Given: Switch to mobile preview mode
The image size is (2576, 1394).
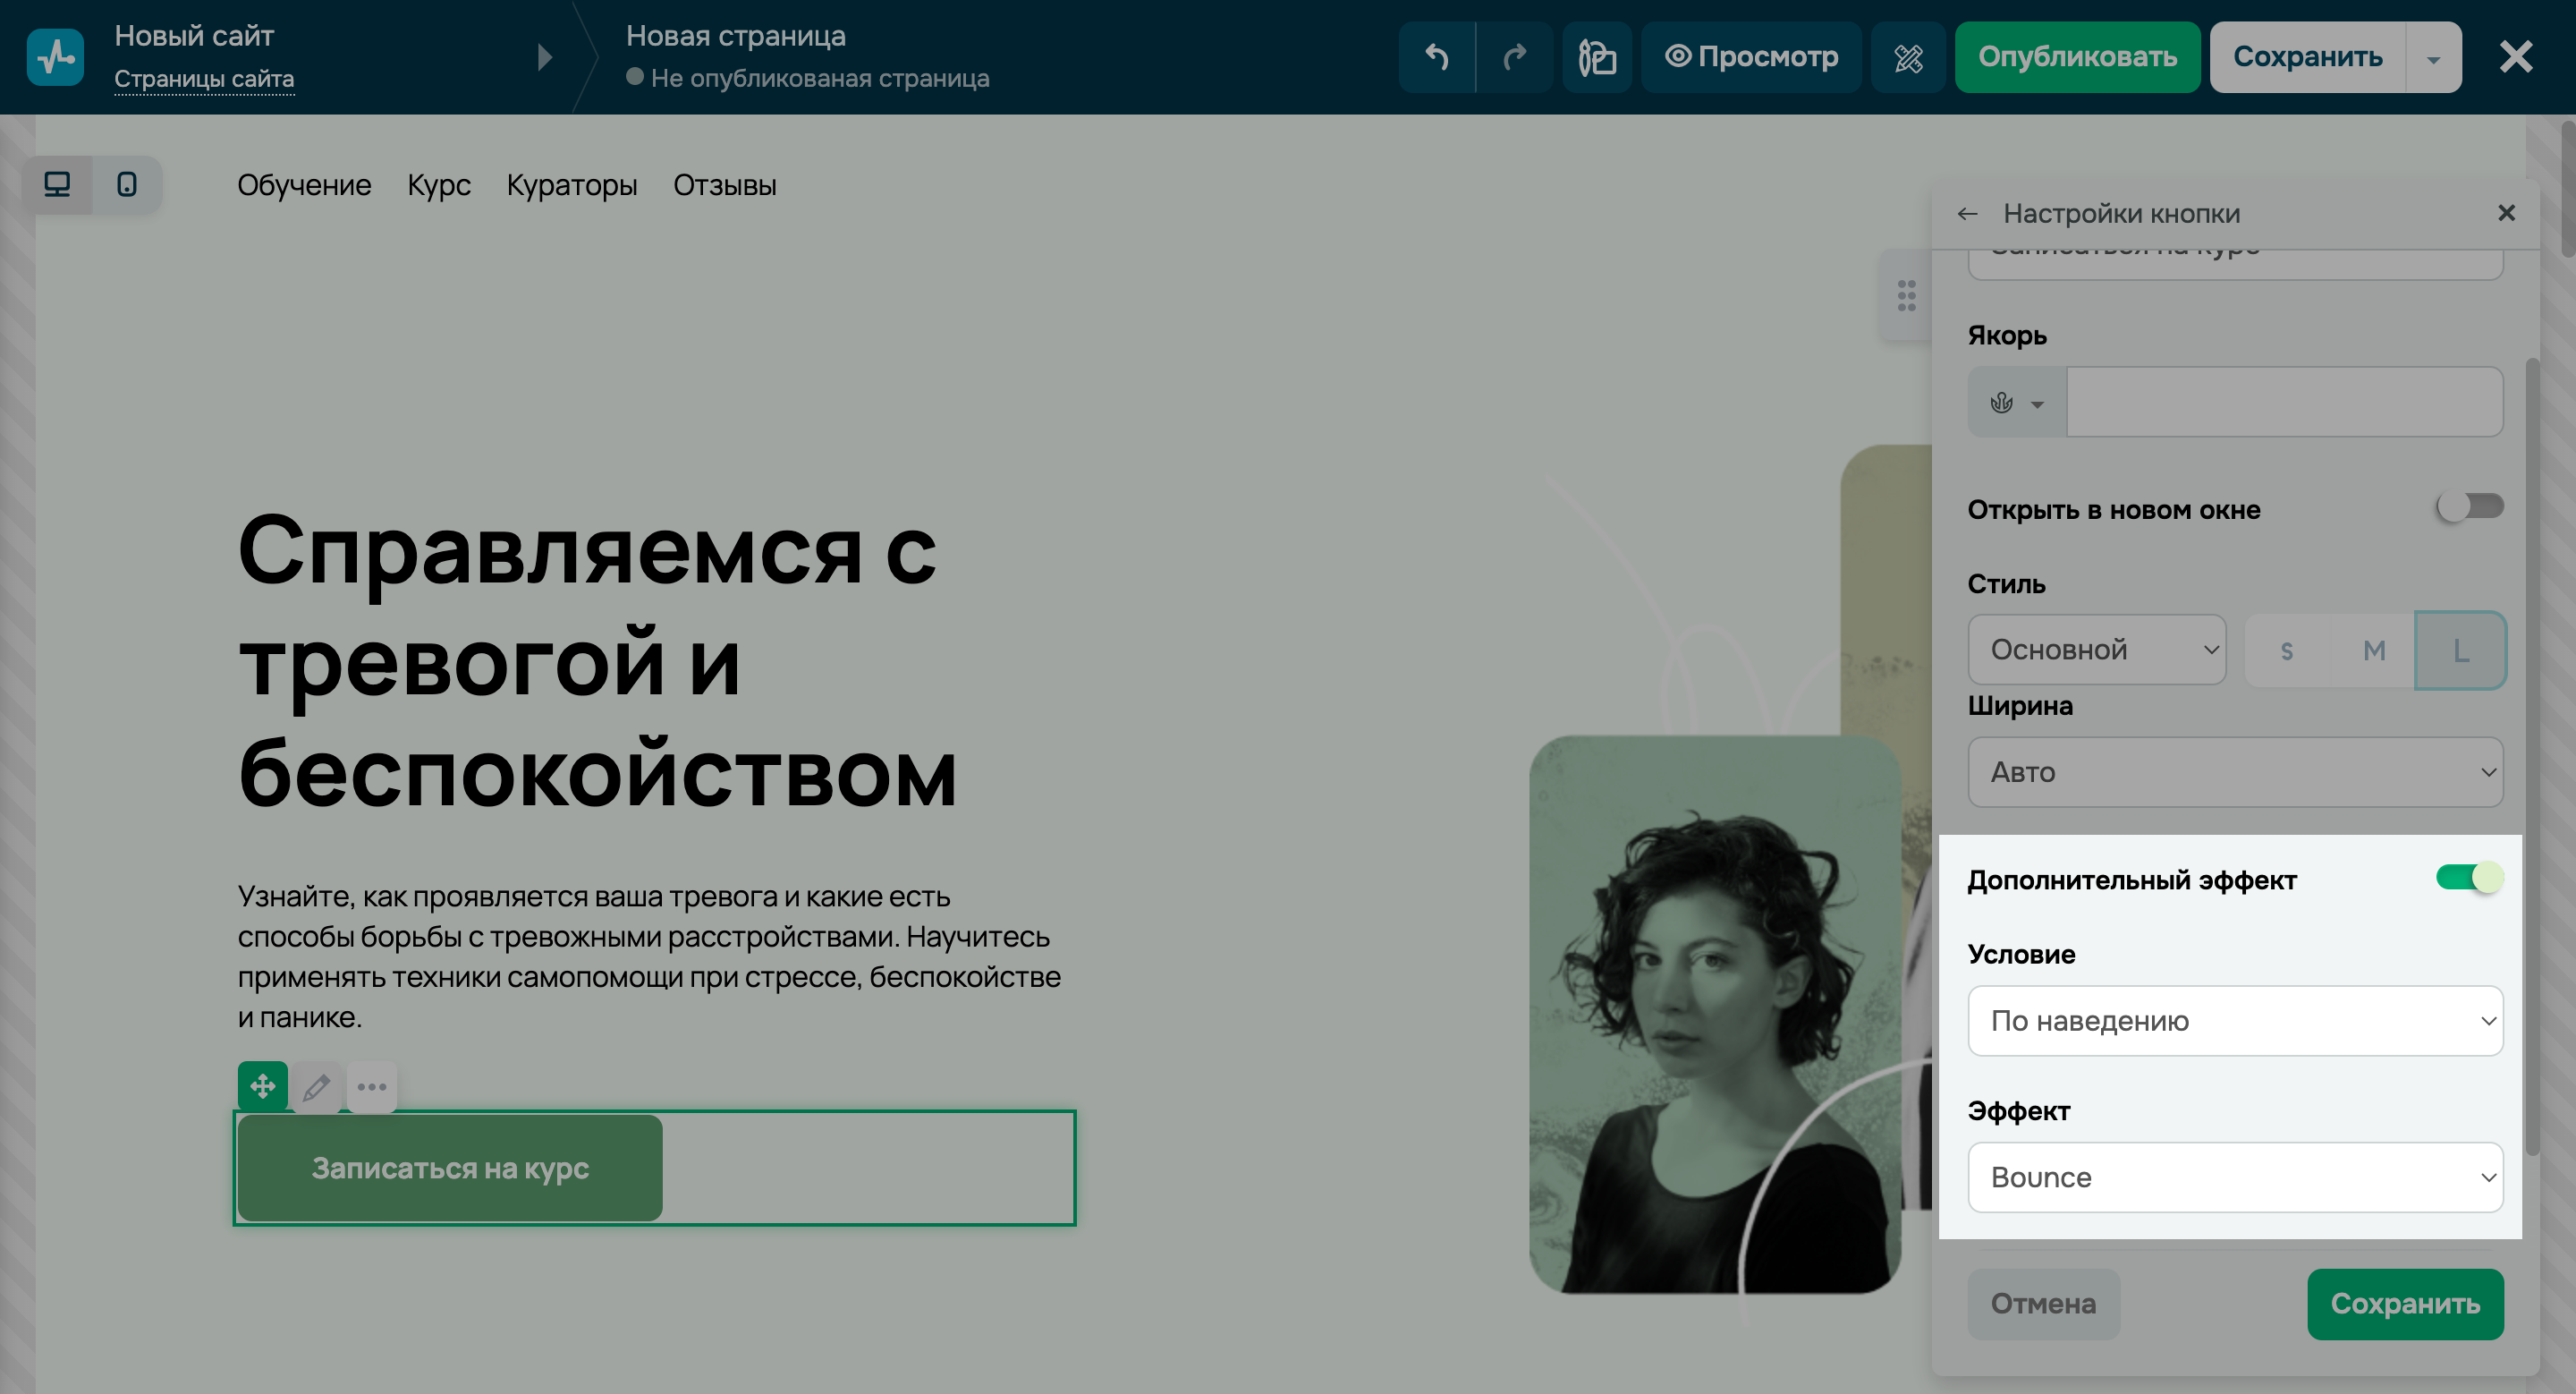Looking at the screenshot, I should 128,185.
